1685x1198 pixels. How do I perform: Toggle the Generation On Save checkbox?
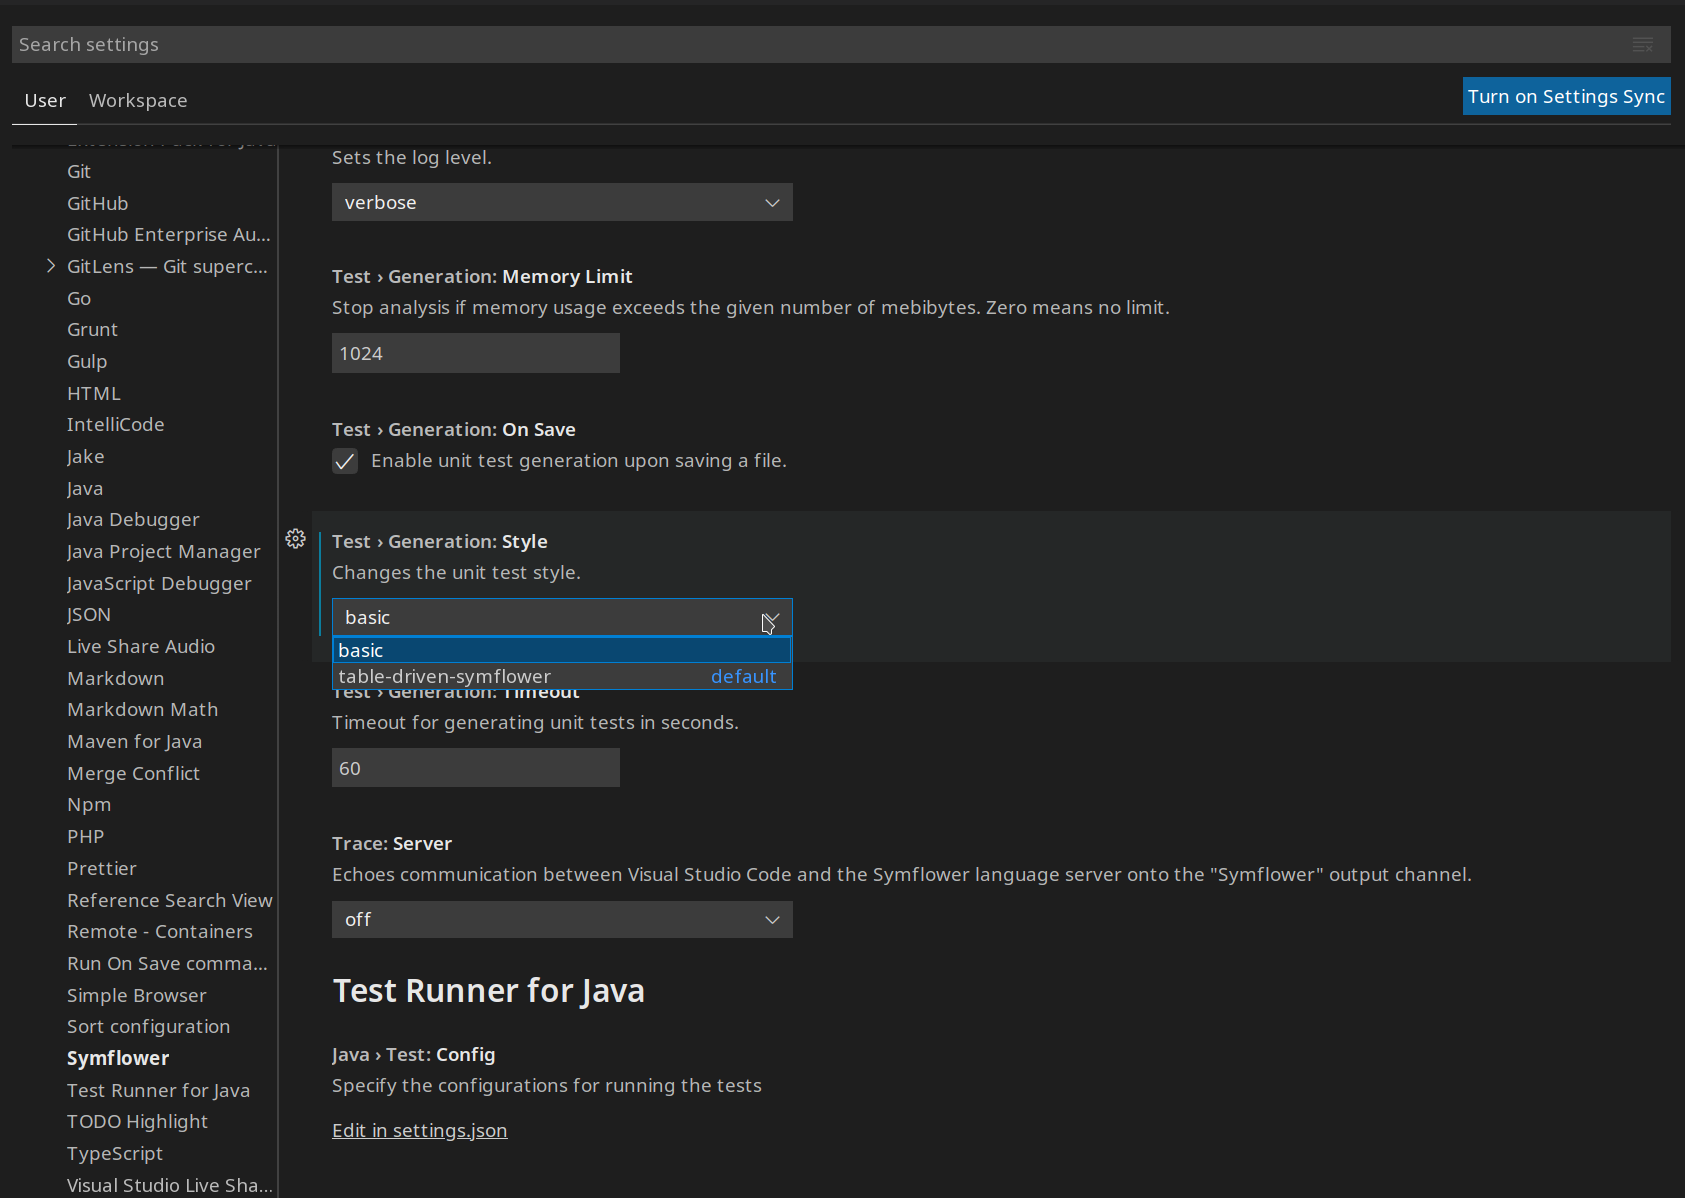point(345,461)
